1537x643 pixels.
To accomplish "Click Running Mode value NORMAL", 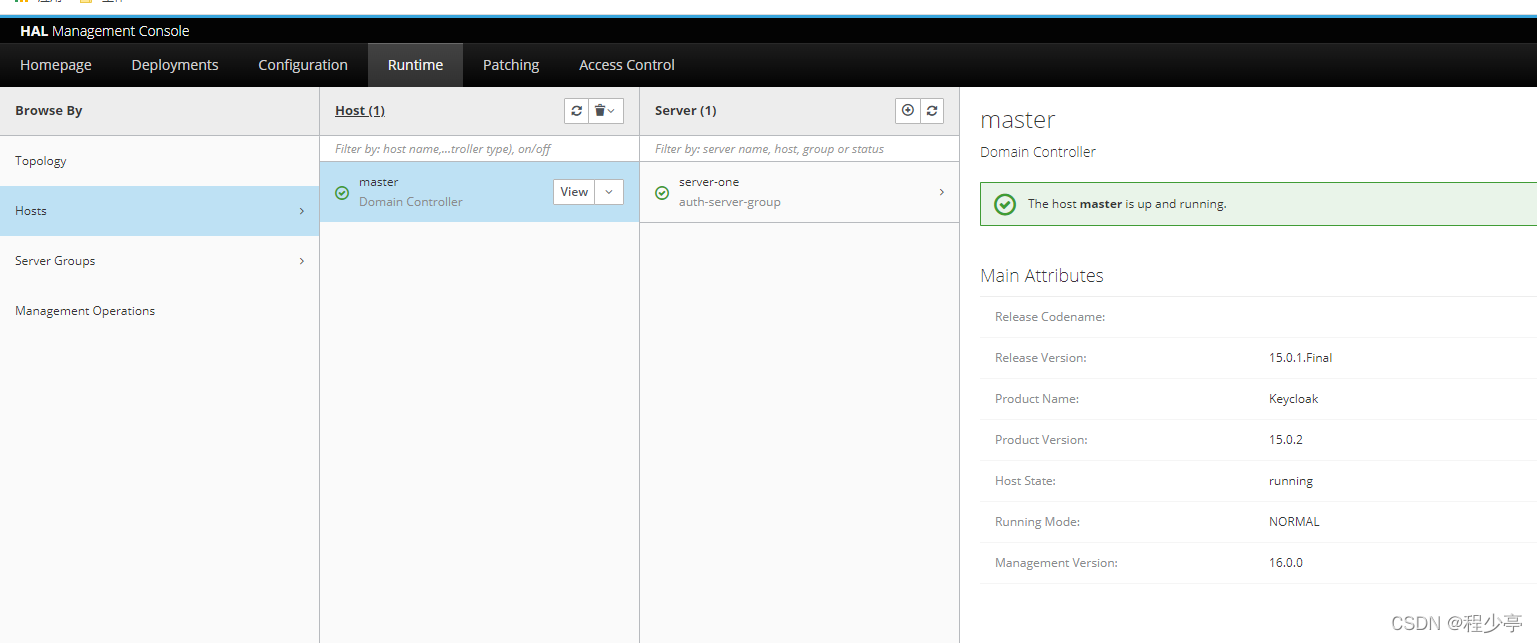I will 1294,522.
